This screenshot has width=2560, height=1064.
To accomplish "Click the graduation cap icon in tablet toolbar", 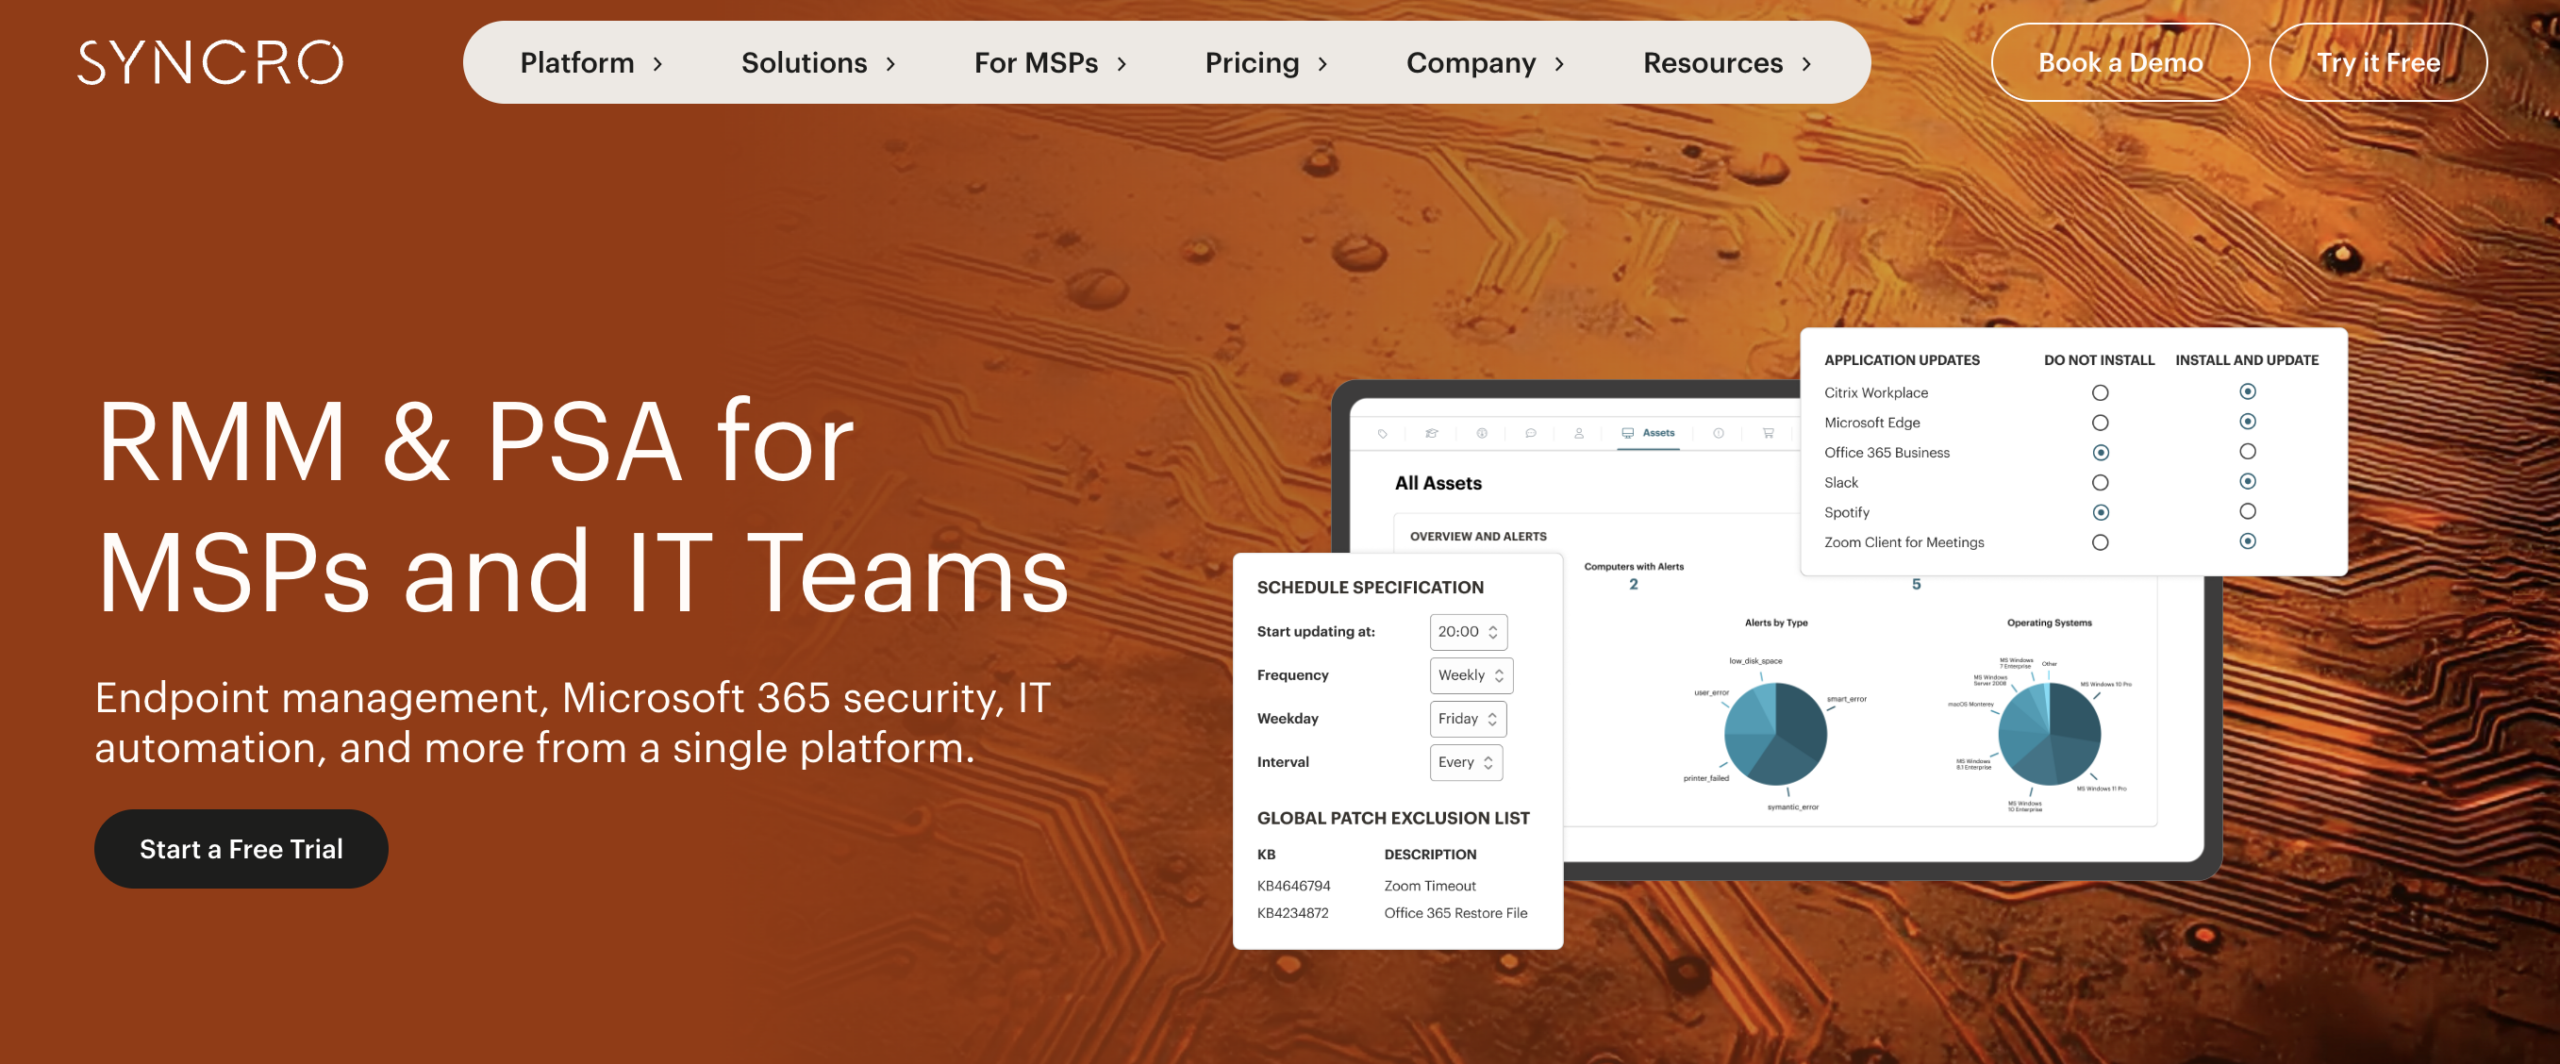I will 1431,433.
